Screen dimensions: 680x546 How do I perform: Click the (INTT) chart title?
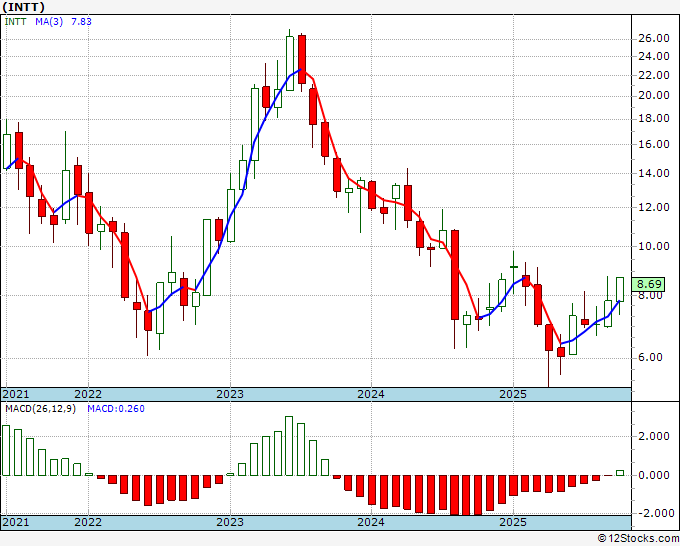click(x=23, y=7)
